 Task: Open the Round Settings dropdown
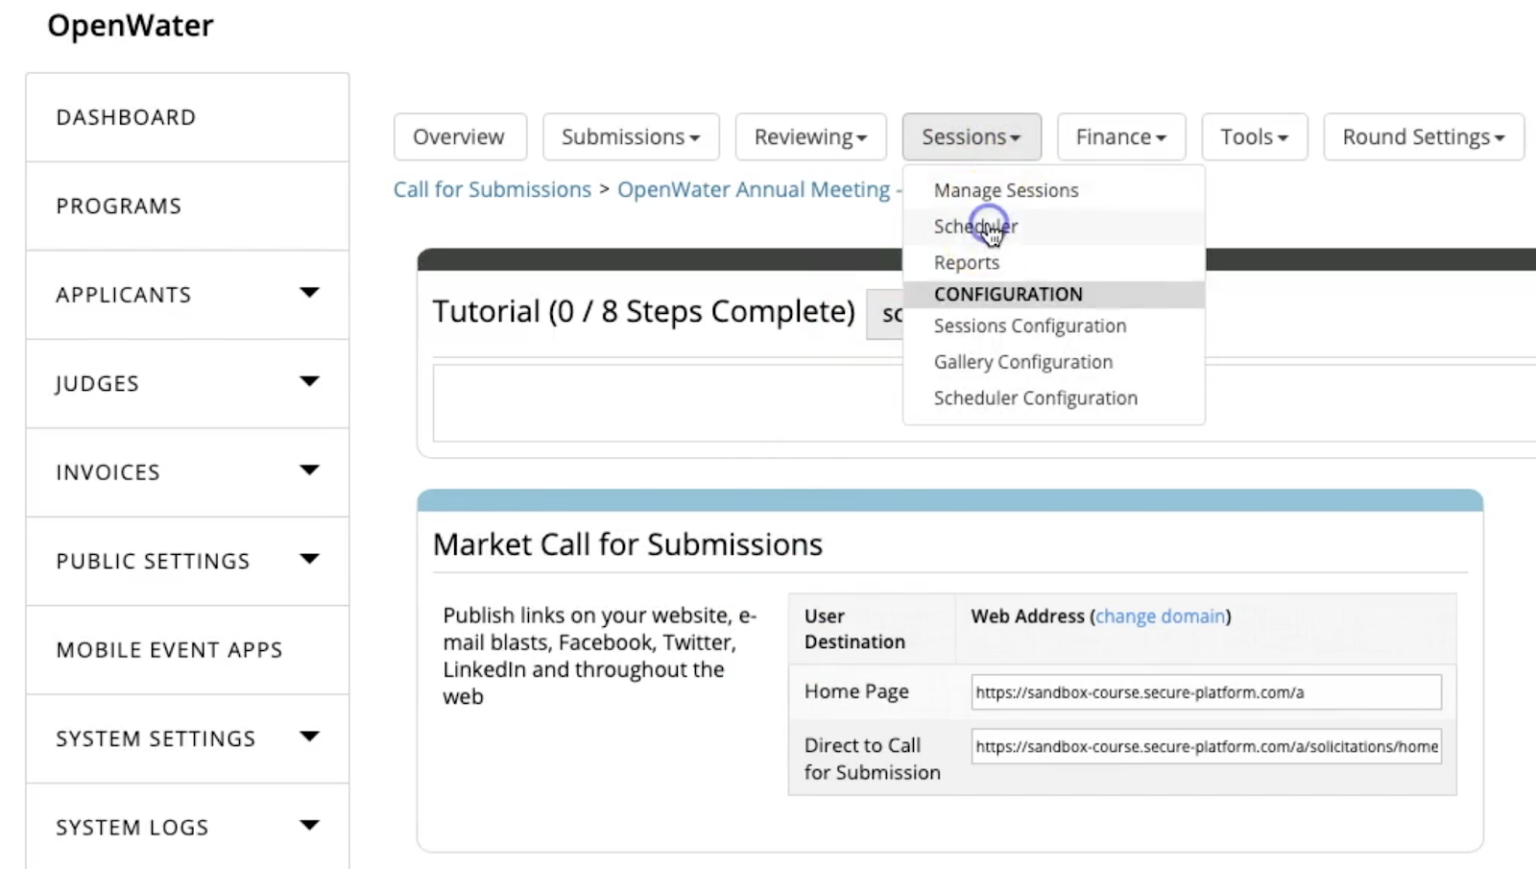click(x=1421, y=137)
